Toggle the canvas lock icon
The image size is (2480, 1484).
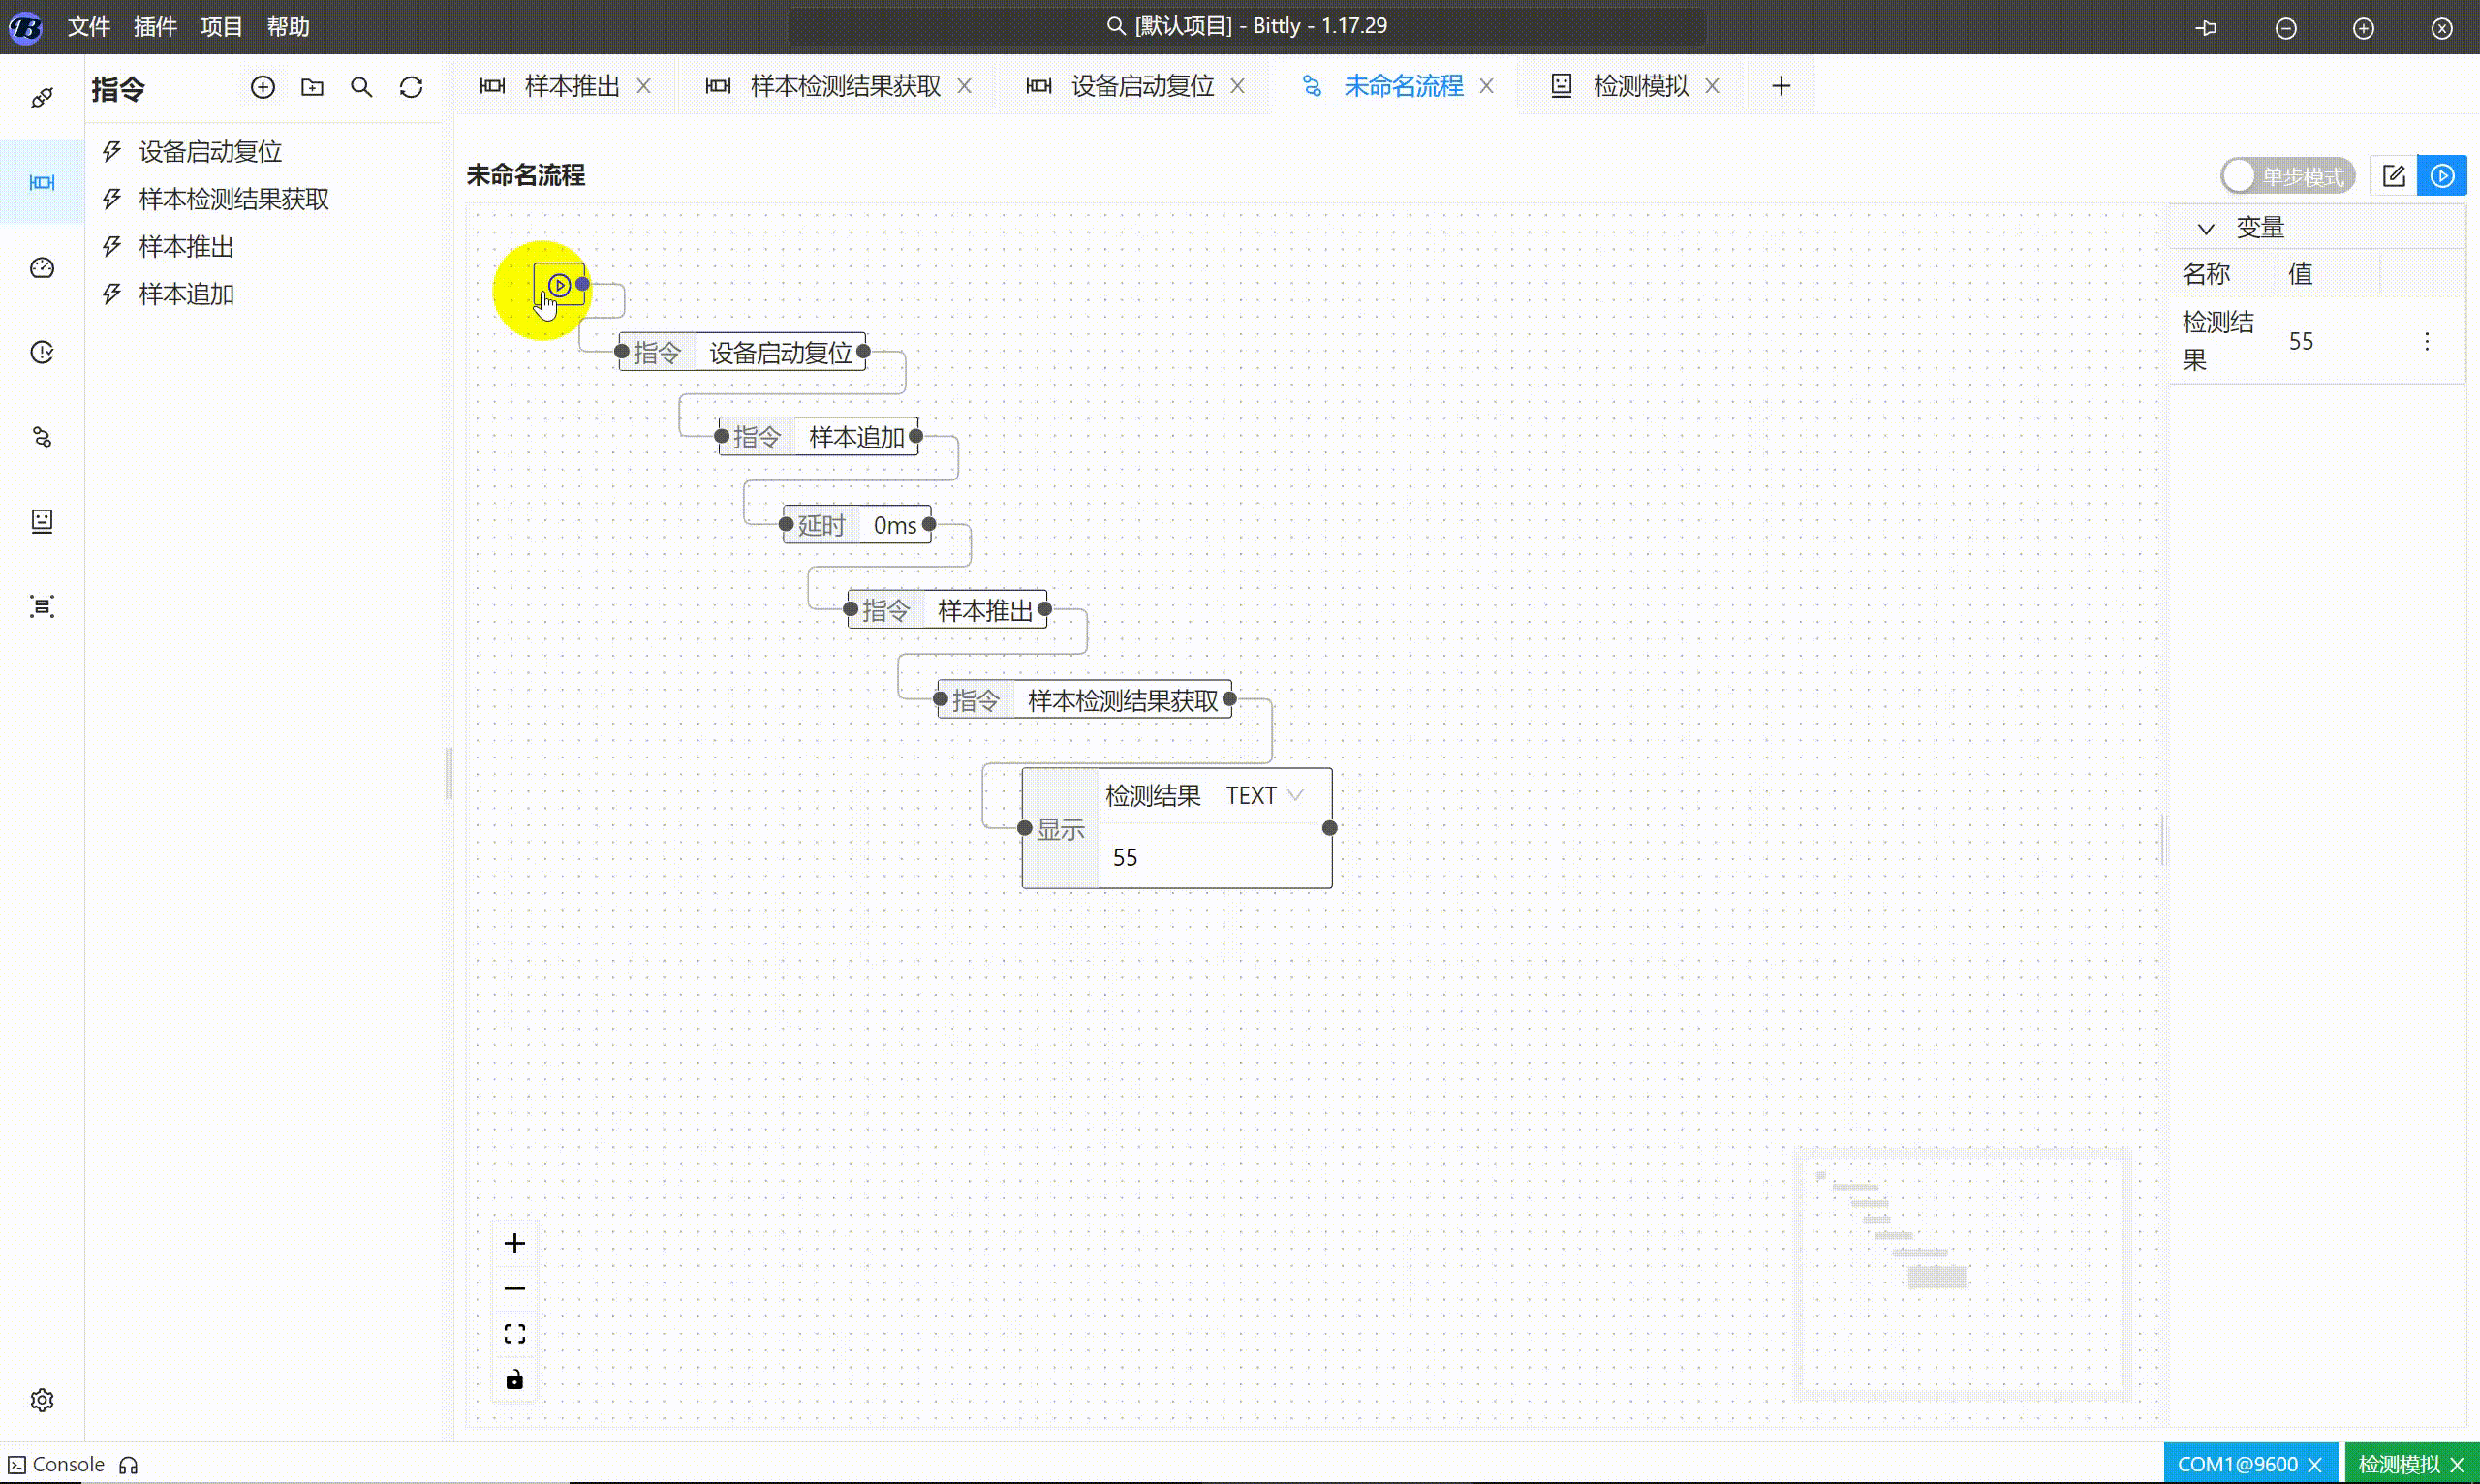514,1378
